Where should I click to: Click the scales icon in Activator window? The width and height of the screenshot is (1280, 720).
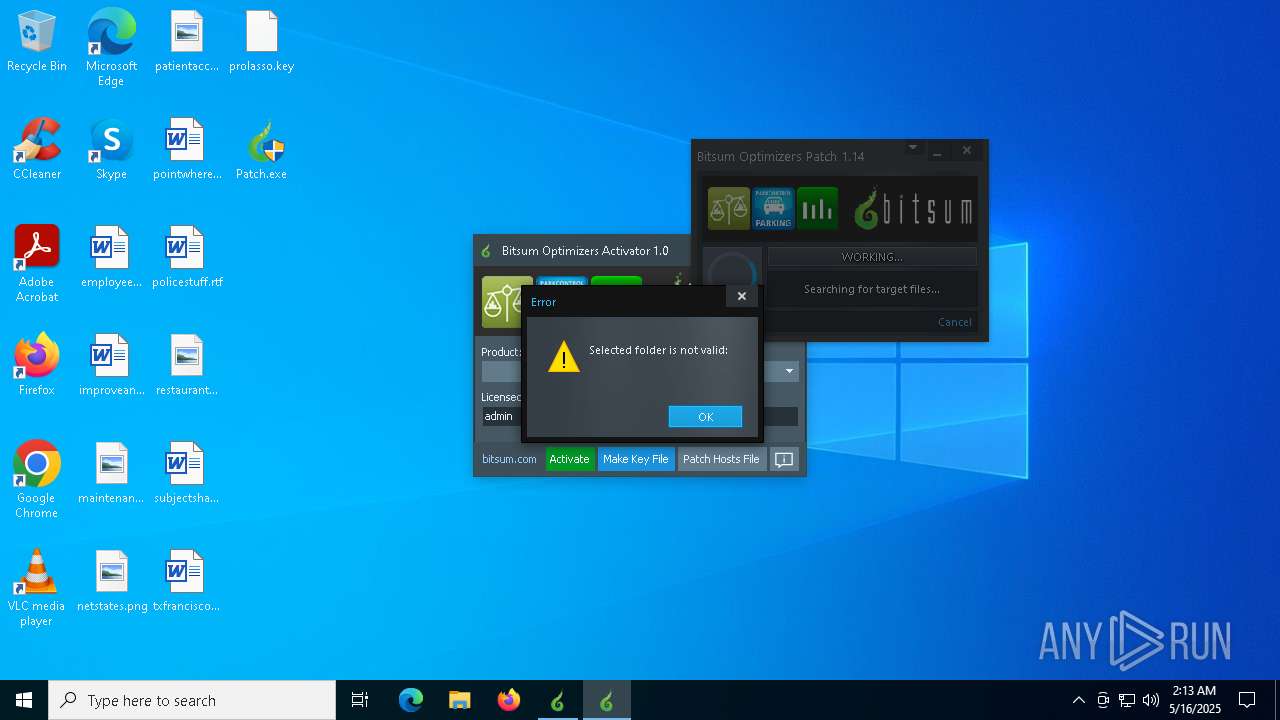502,302
